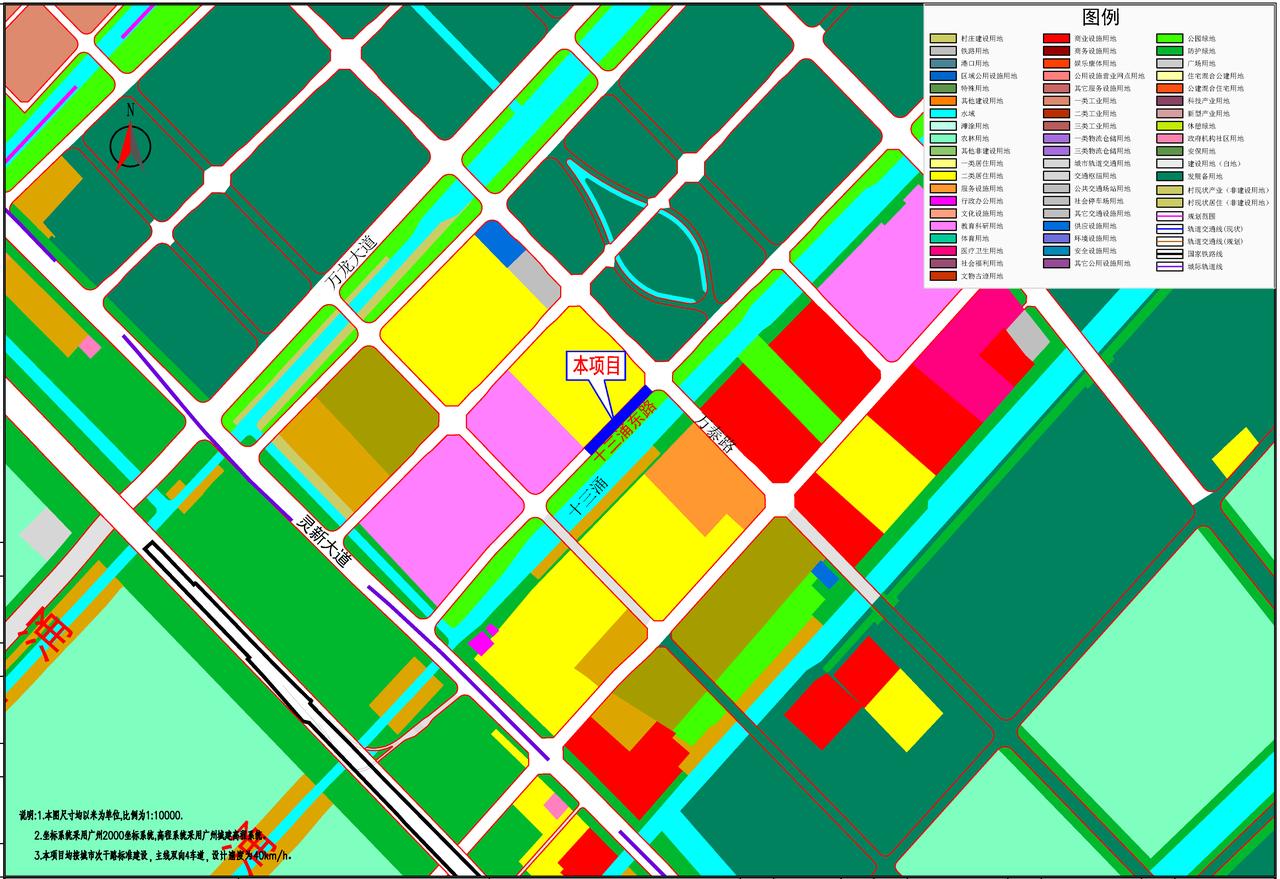This screenshot has width=1280, height=879.
Task: Select the 村庄建设用地 legend swatch
Action: (x=943, y=39)
